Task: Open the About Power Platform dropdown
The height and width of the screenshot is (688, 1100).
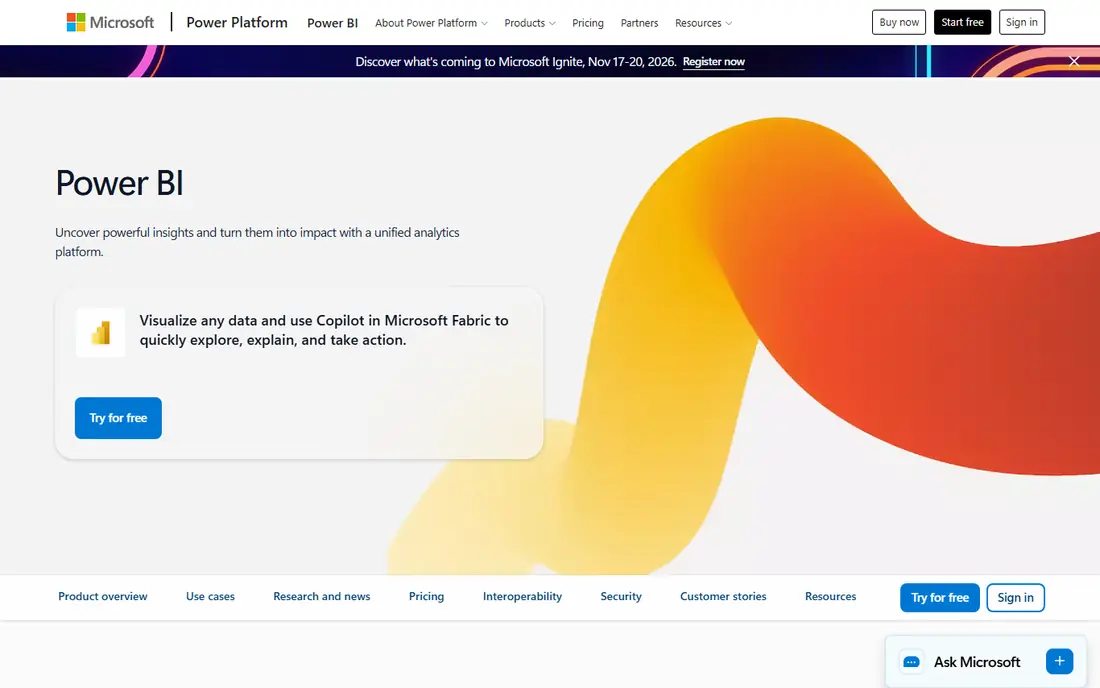Action: [431, 23]
